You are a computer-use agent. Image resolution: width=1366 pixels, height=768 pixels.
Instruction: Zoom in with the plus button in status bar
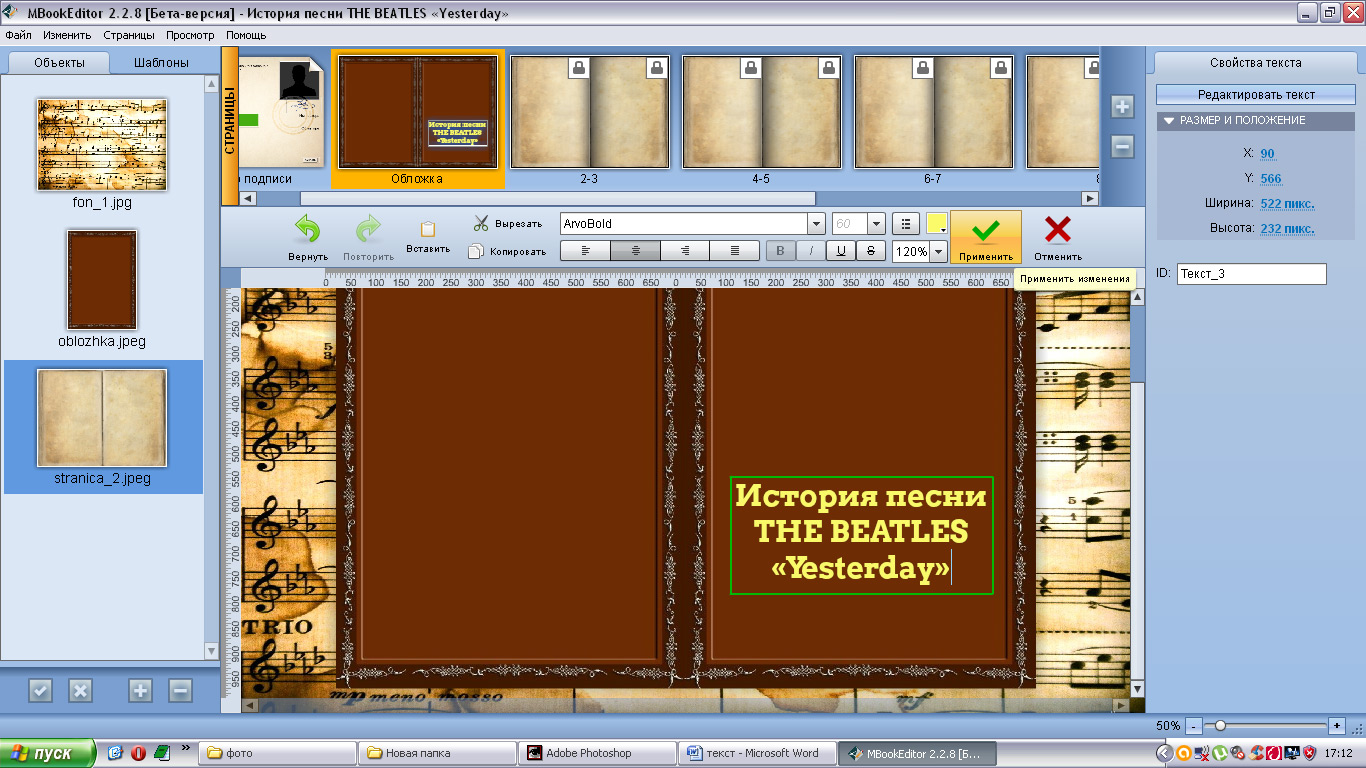coord(1337,725)
